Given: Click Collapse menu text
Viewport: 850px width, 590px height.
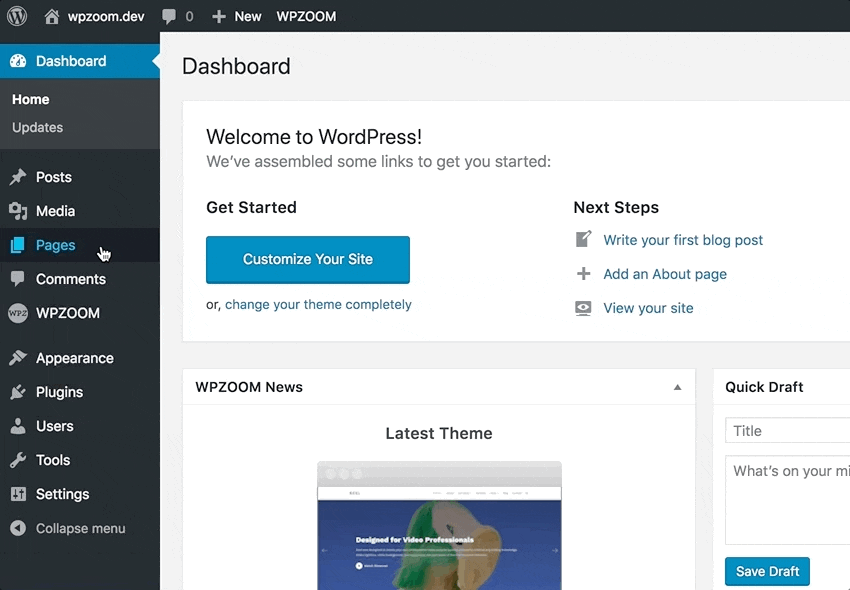Looking at the screenshot, I should pos(80,528).
